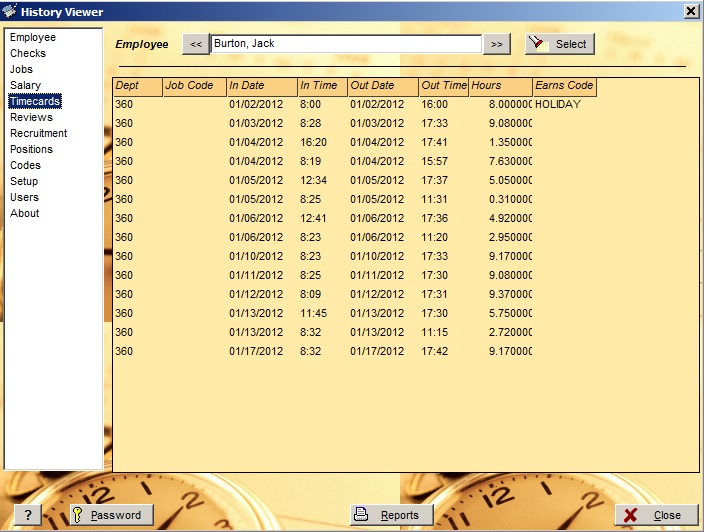Click Out Time 16:00 cell
Image resolution: width=704 pixels, height=532 pixels.
coord(434,104)
